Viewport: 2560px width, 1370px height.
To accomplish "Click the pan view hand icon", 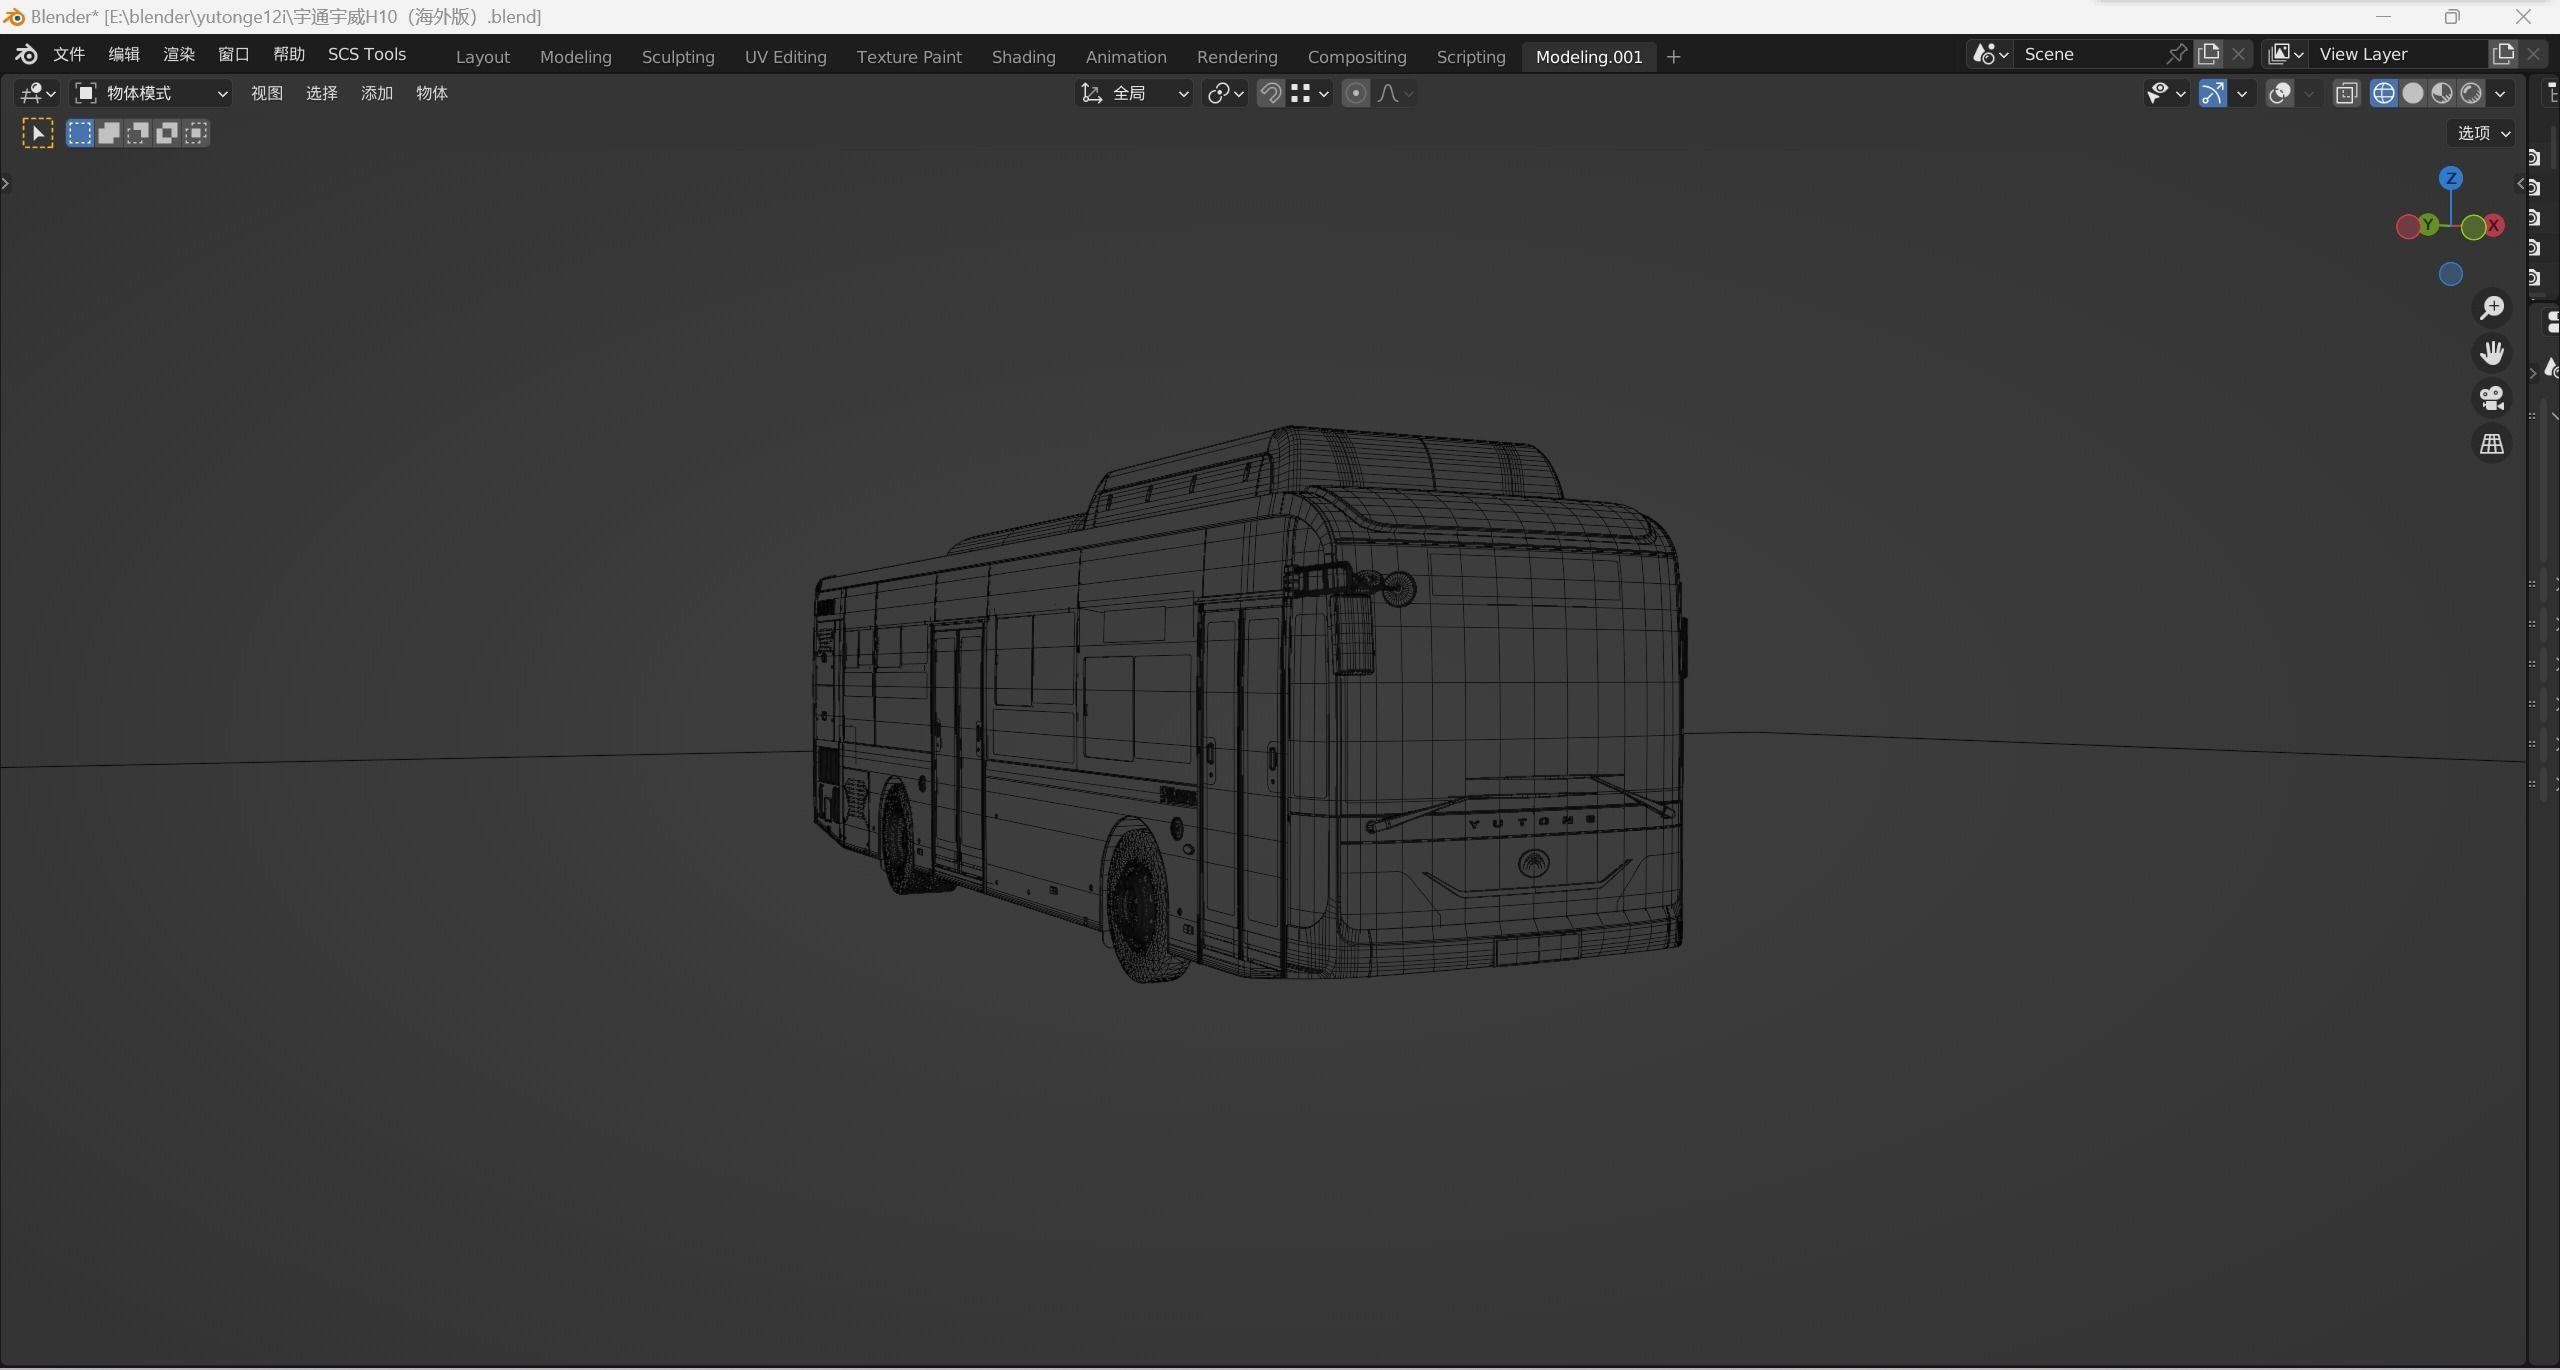I will [2491, 353].
